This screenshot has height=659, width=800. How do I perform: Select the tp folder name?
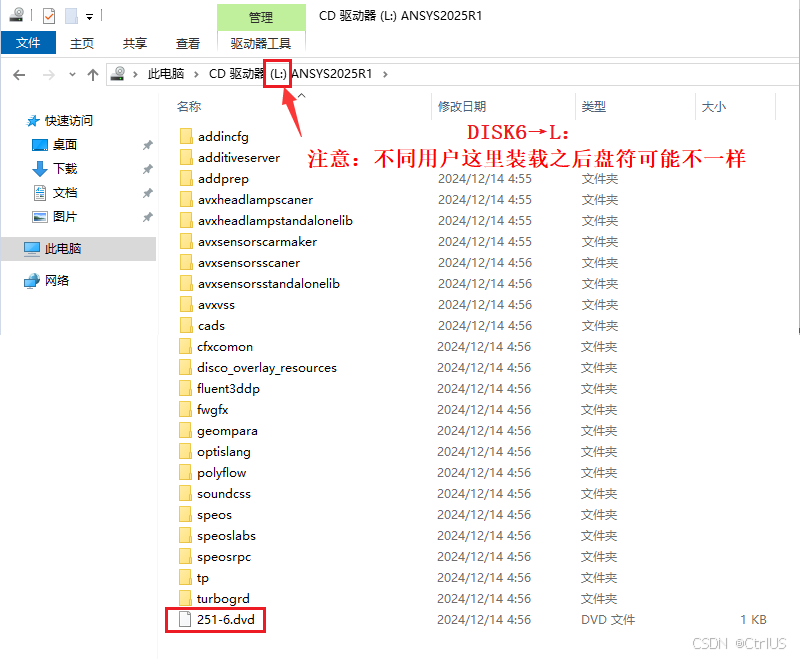203,578
